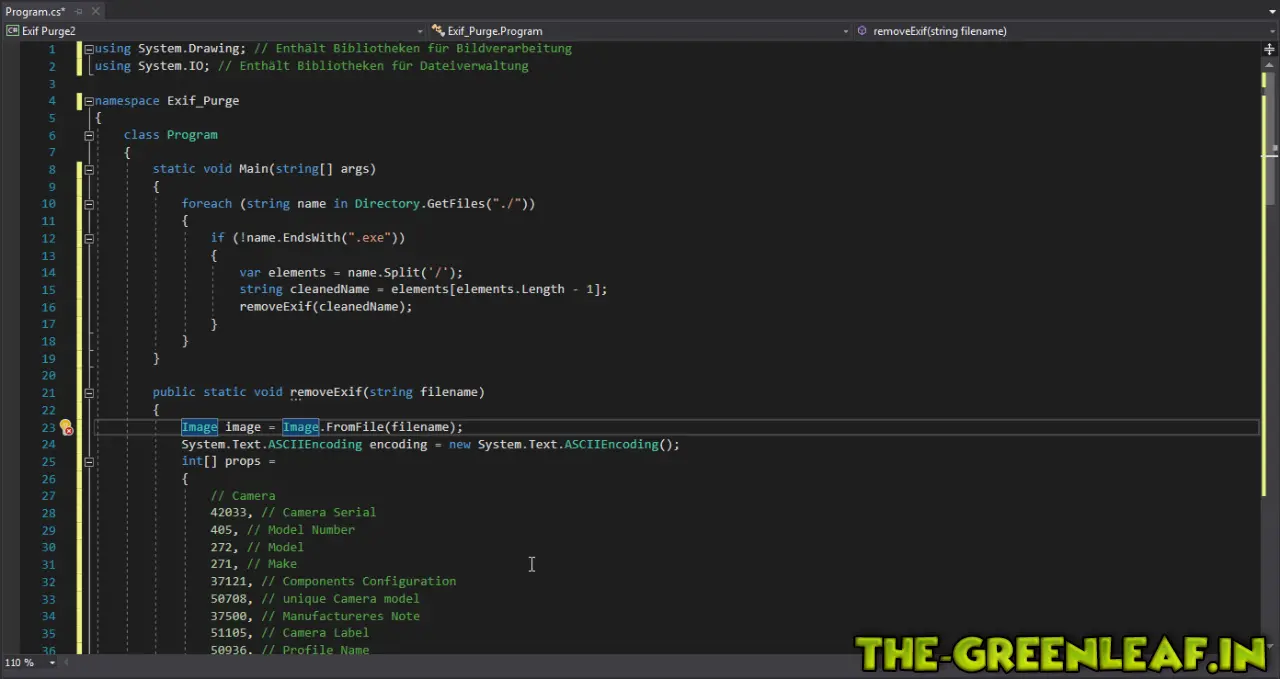
Task: Collapse the removeExif method block
Action: pyautogui.click(x=89, y=393)
